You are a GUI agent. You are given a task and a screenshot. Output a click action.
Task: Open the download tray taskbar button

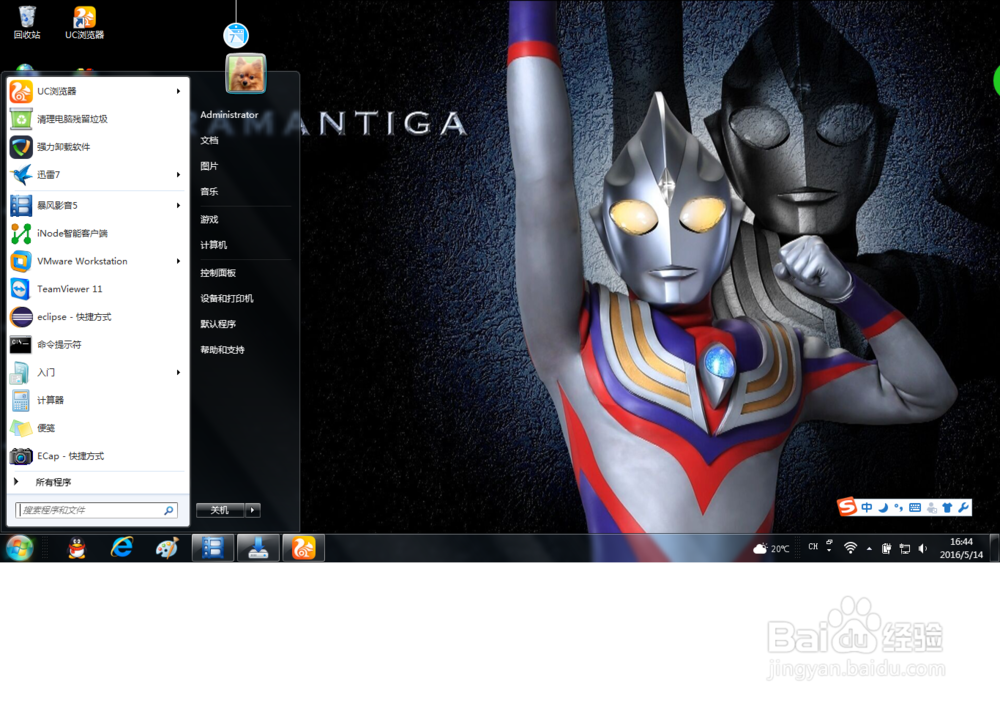(x=258, y=548)
